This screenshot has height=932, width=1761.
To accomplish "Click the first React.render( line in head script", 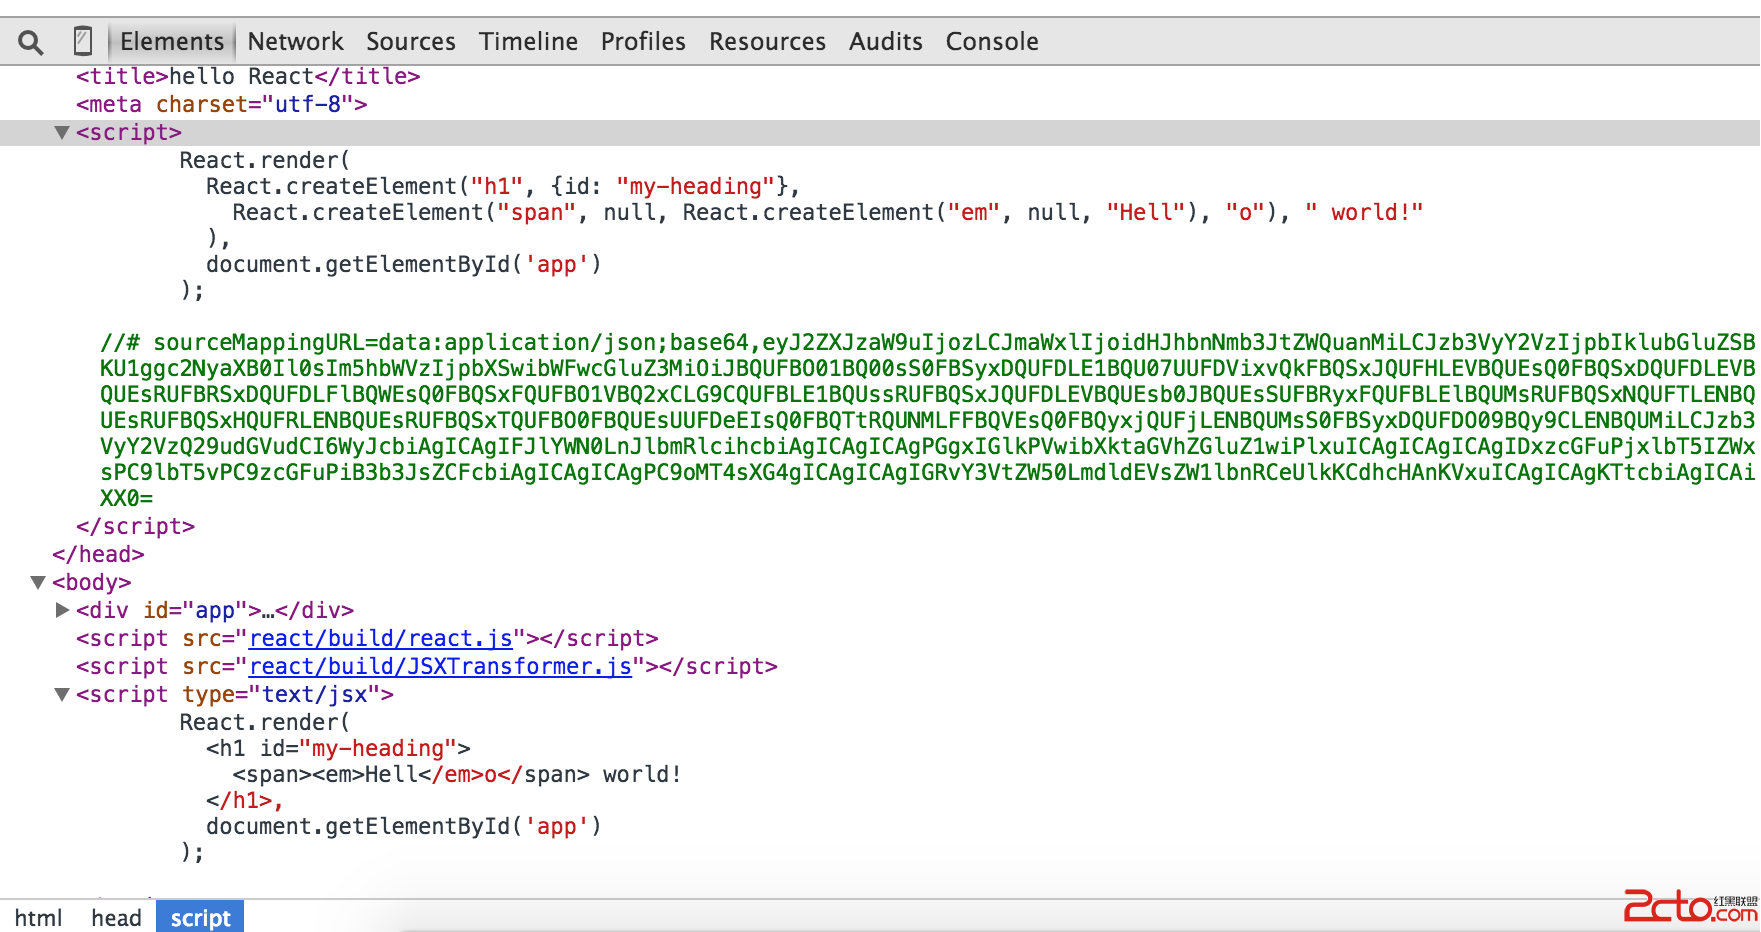I will [265, 161].
